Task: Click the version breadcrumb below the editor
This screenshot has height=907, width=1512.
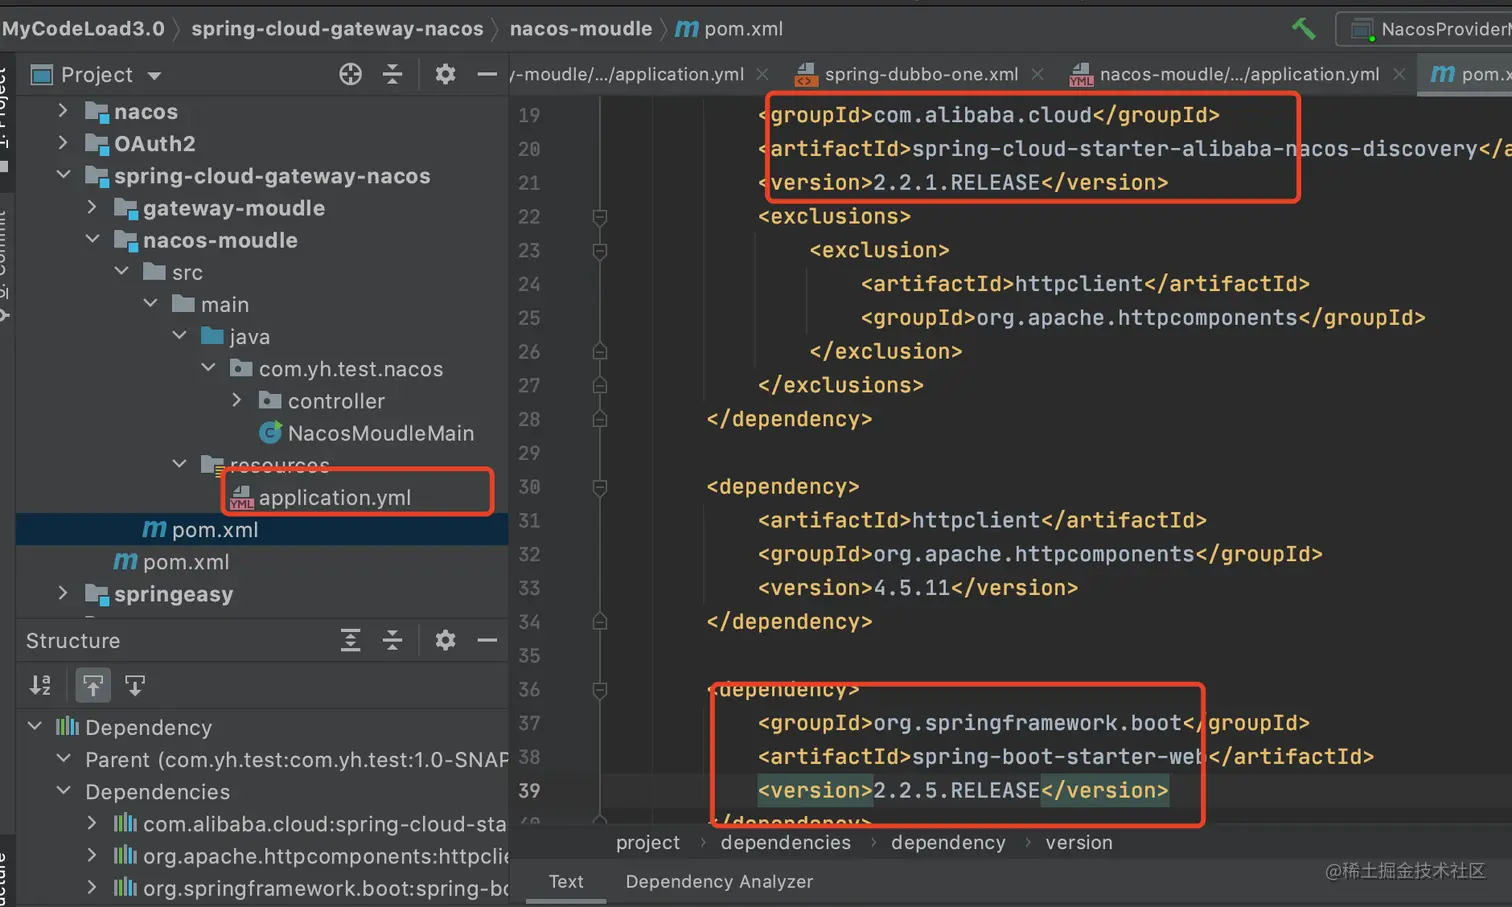Action: 1079,843
